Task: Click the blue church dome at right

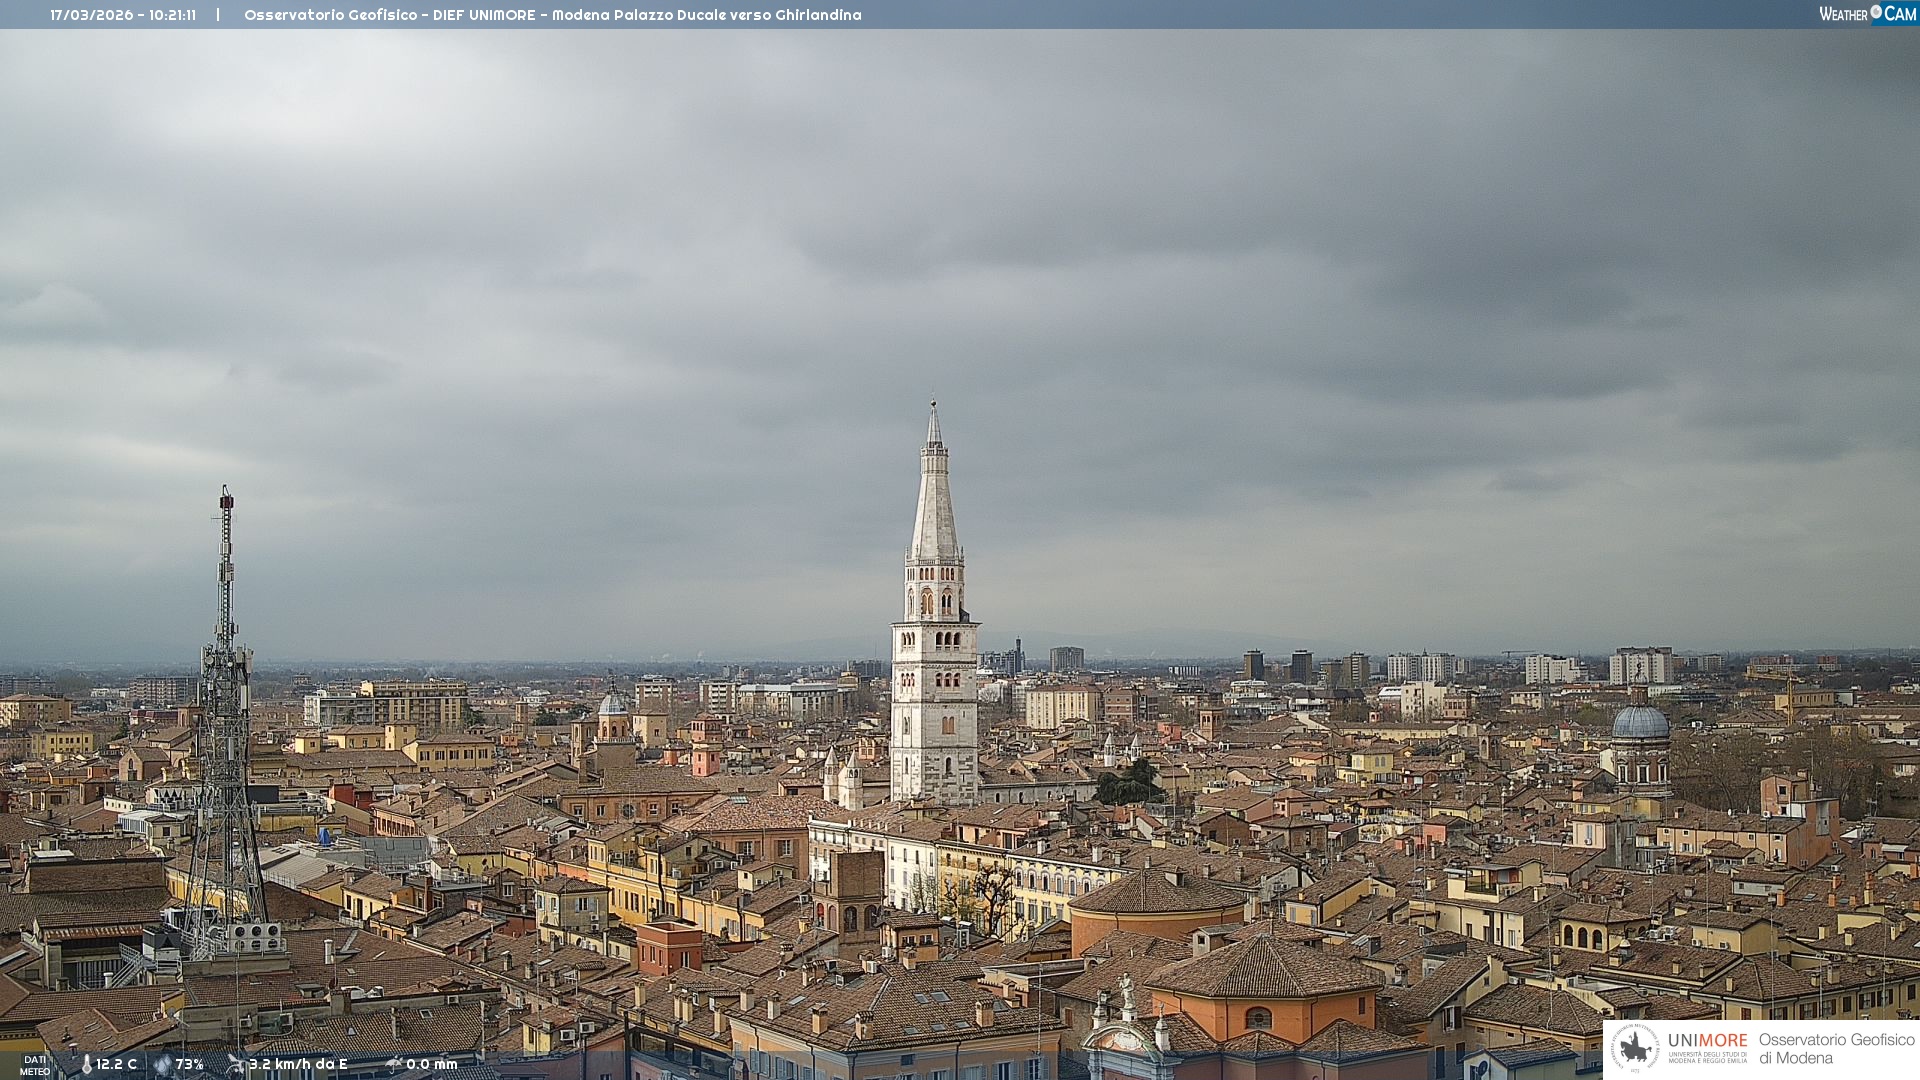Action: point(1640,722)
